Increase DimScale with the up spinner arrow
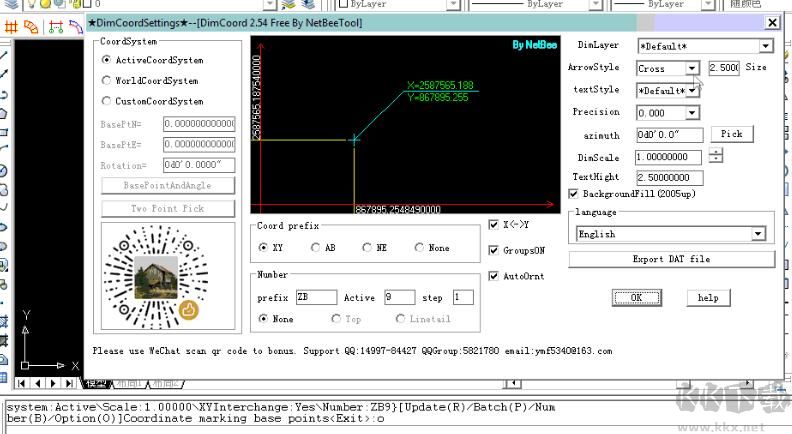Screen dimensions: 792x434 click(x=716, y=153)
